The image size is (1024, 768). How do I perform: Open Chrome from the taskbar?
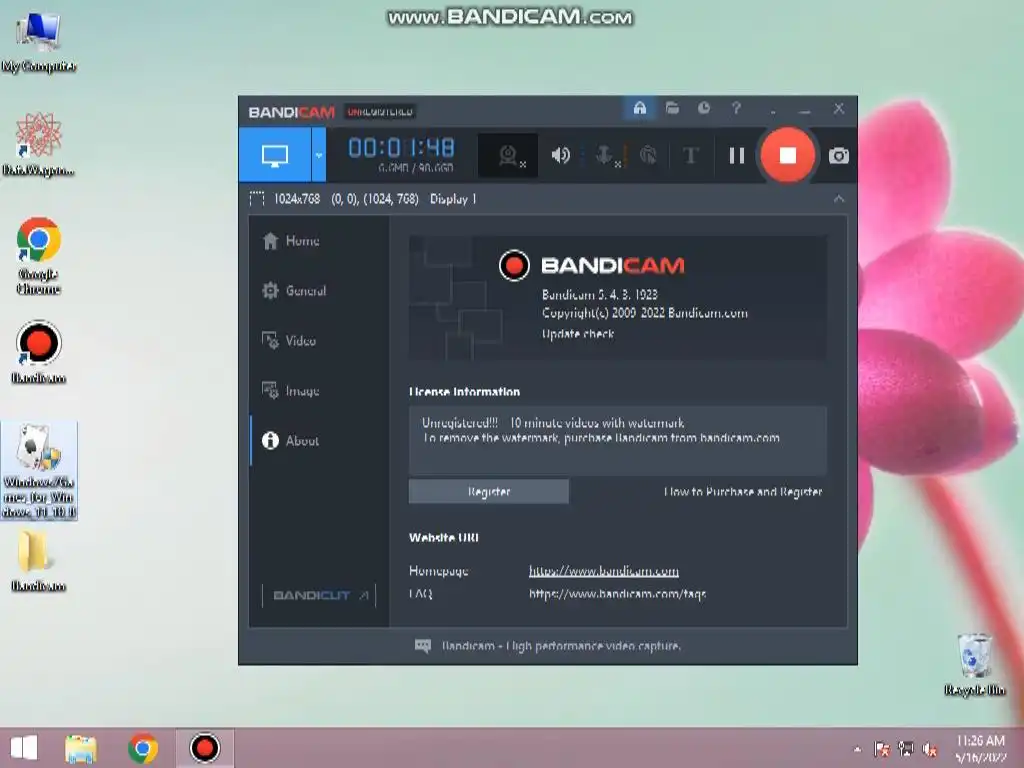pyautogui.click(x=142, y=748)
